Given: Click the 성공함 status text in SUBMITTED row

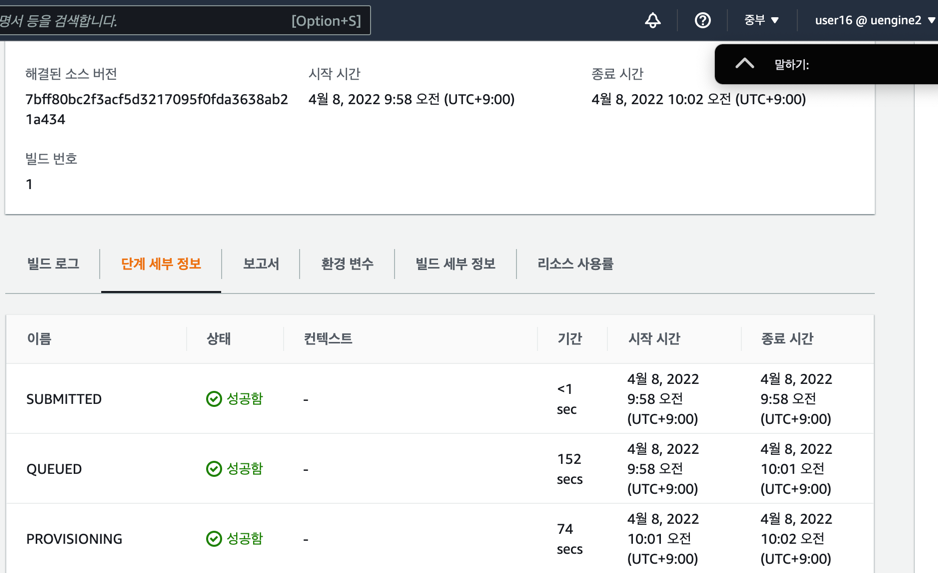Looking at the screenshot, I should point(244,399).
